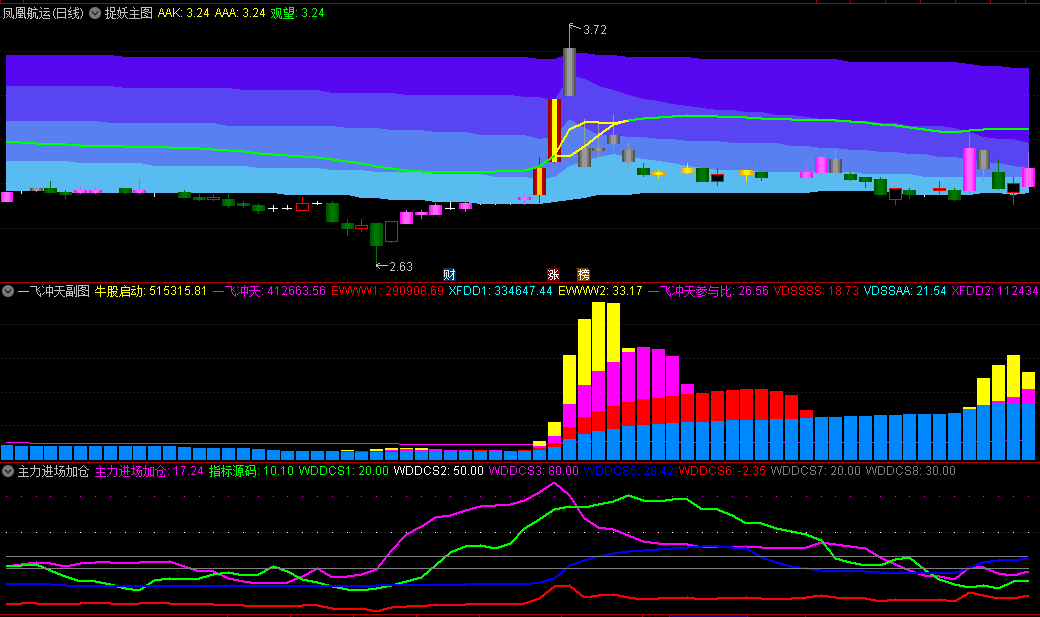Click the 涨 event marker icon
The height and width of the screenshot is (617, 1040).
pyautogui.click(x=553, y=275)
